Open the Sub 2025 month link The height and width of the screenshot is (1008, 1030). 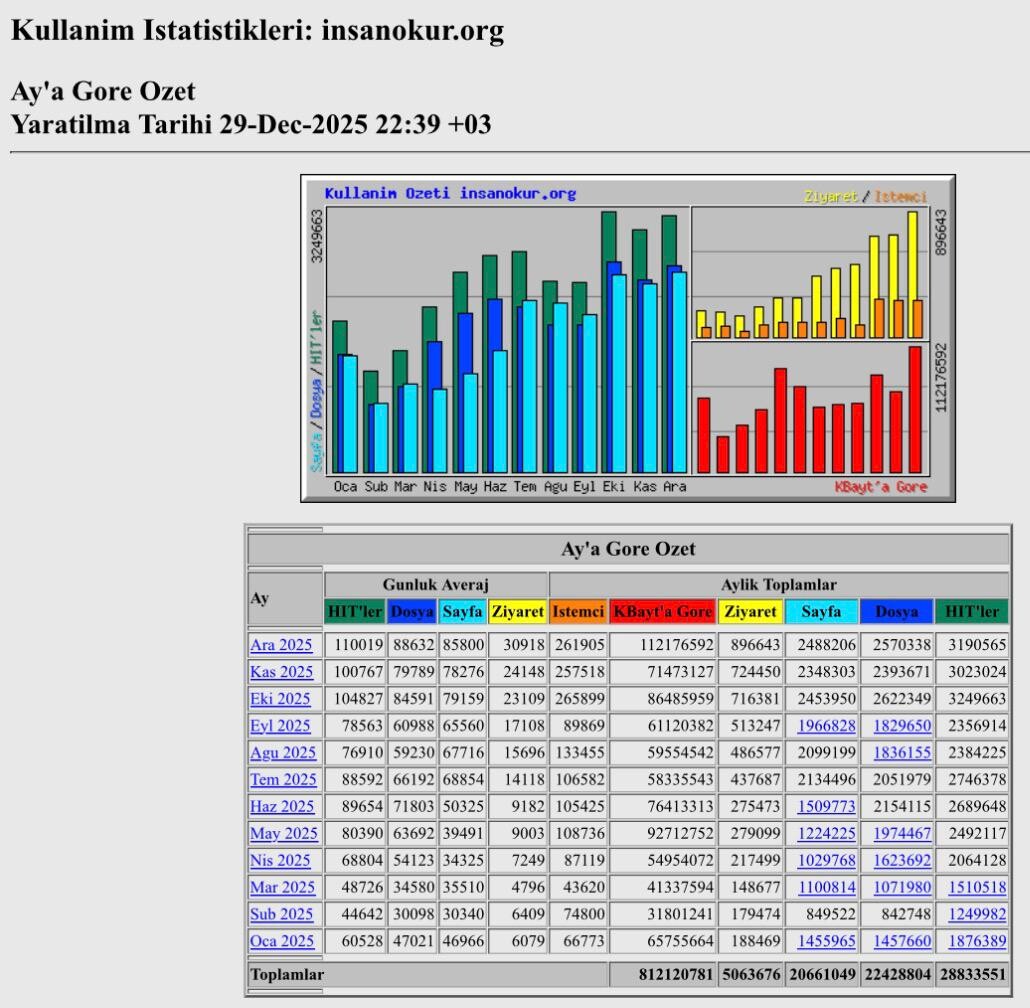click(x=281, y=914)
